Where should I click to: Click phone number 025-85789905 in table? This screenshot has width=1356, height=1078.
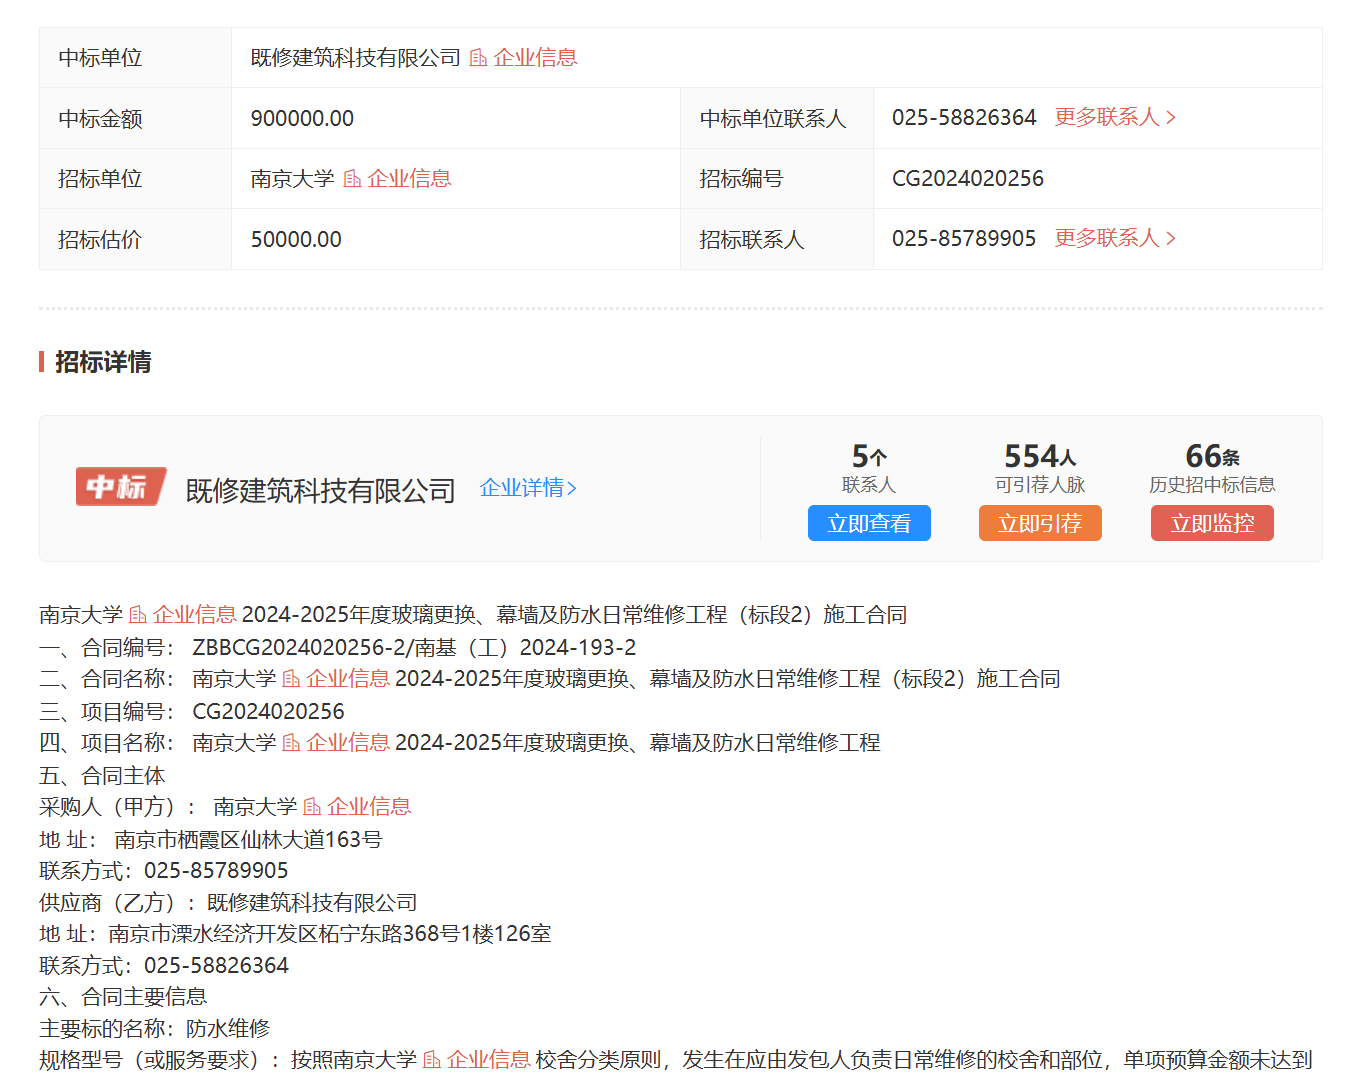coord(964,239)
